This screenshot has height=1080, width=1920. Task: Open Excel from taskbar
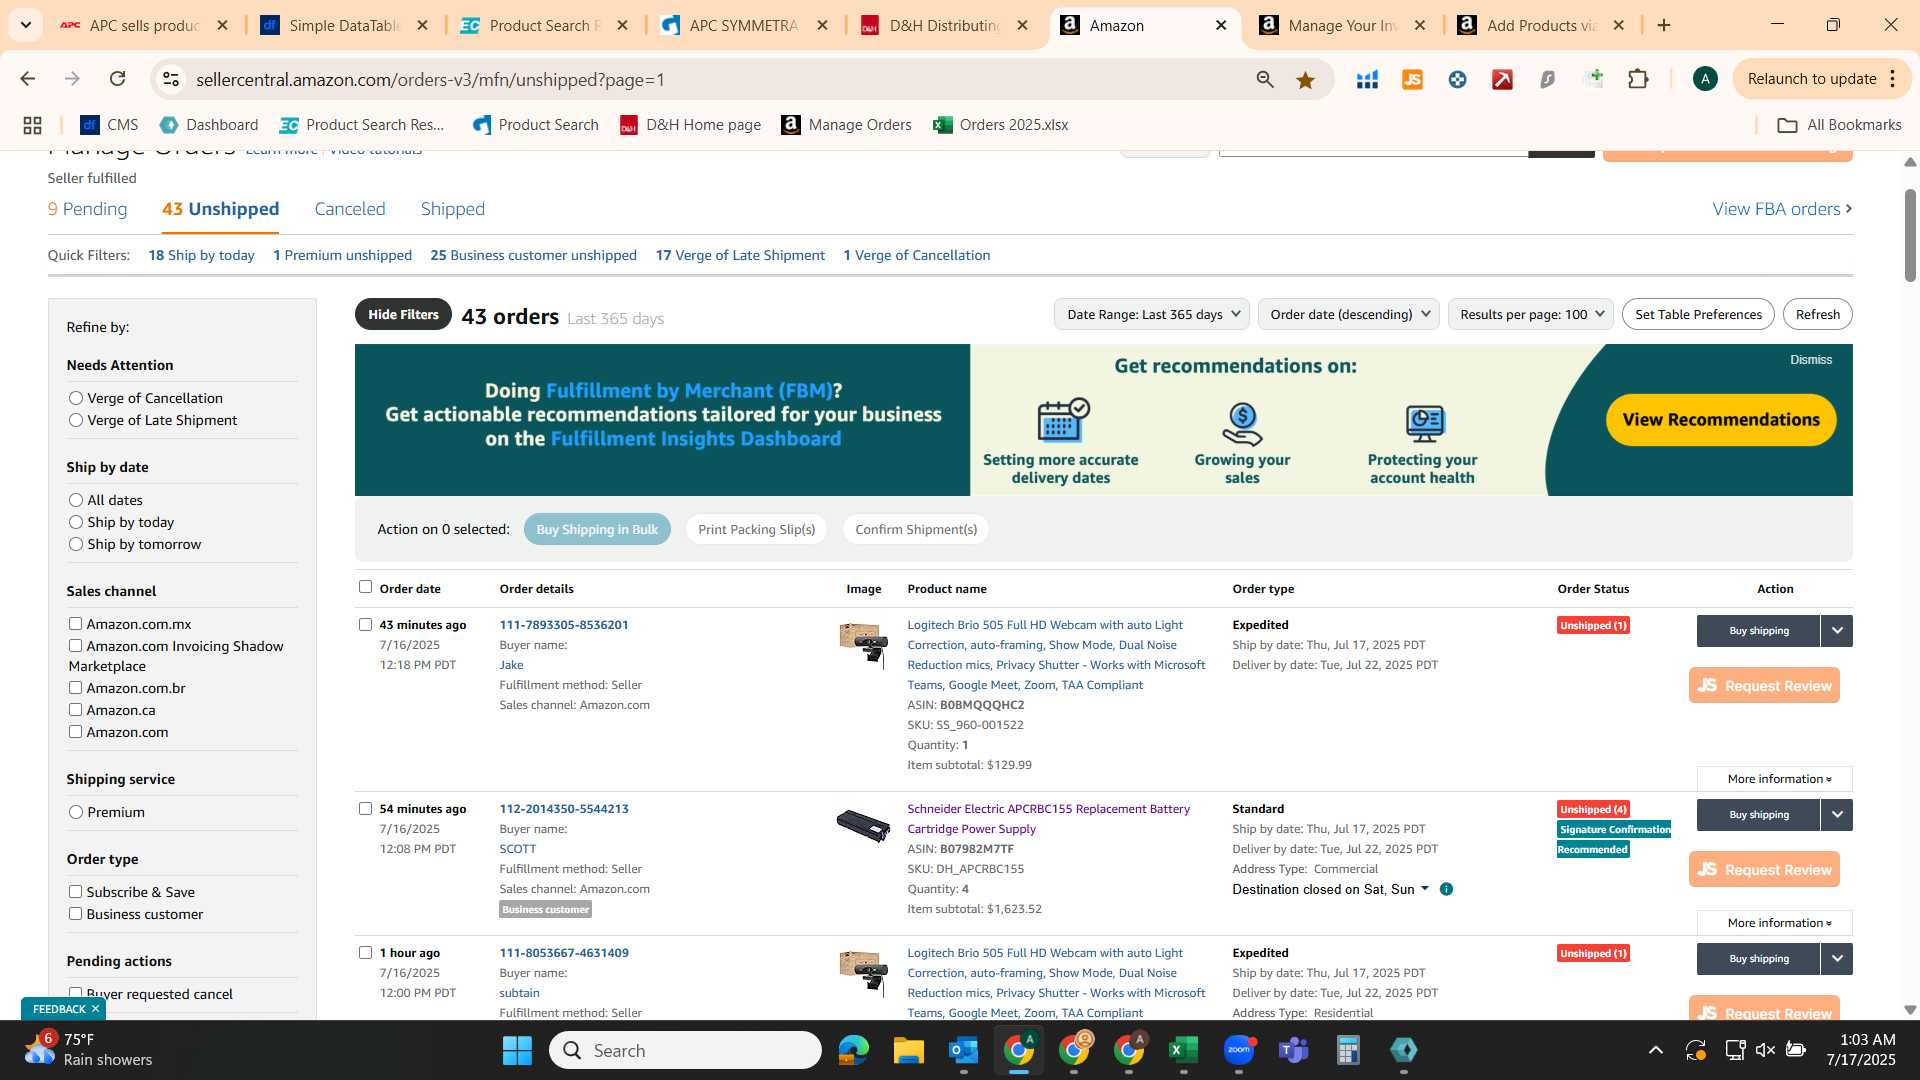[1183, 1050]
